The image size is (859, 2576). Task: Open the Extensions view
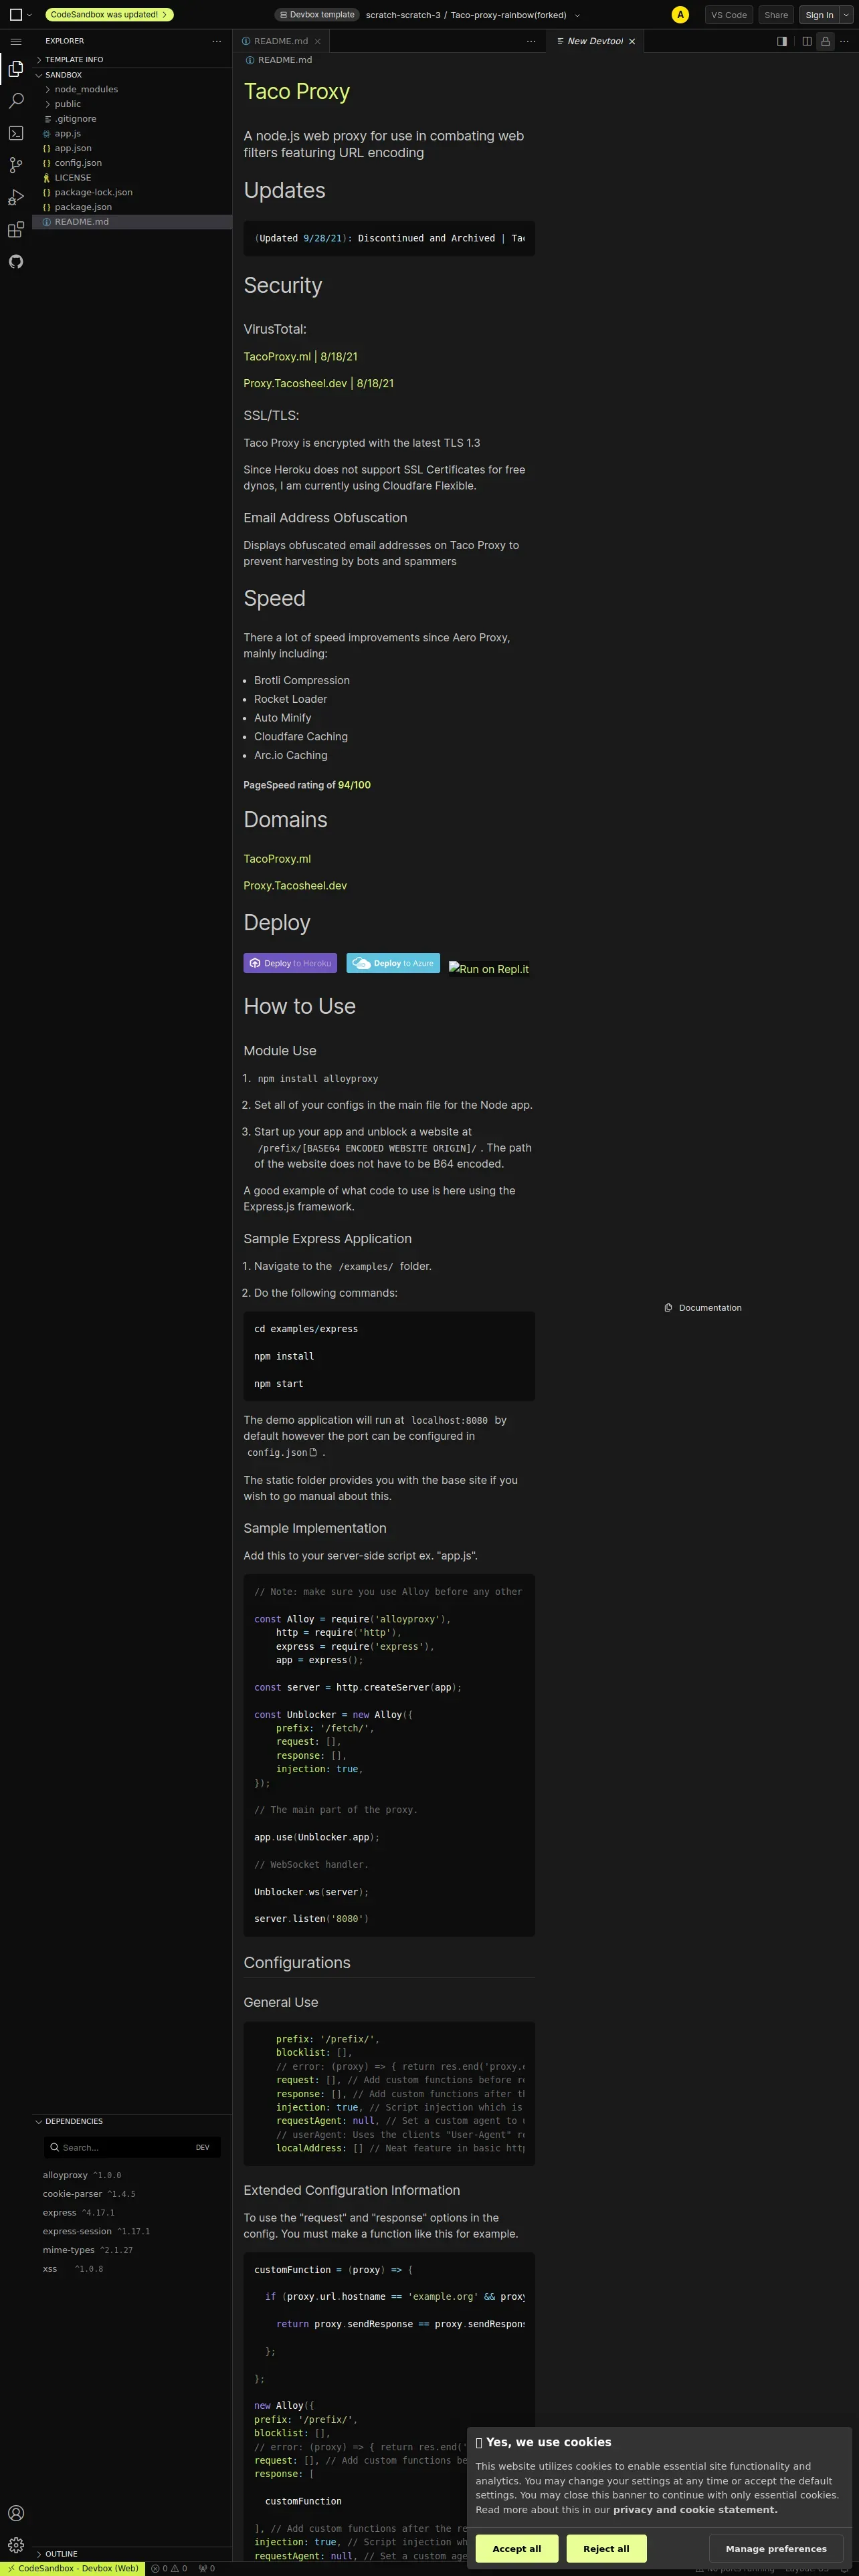coord(16,229)
